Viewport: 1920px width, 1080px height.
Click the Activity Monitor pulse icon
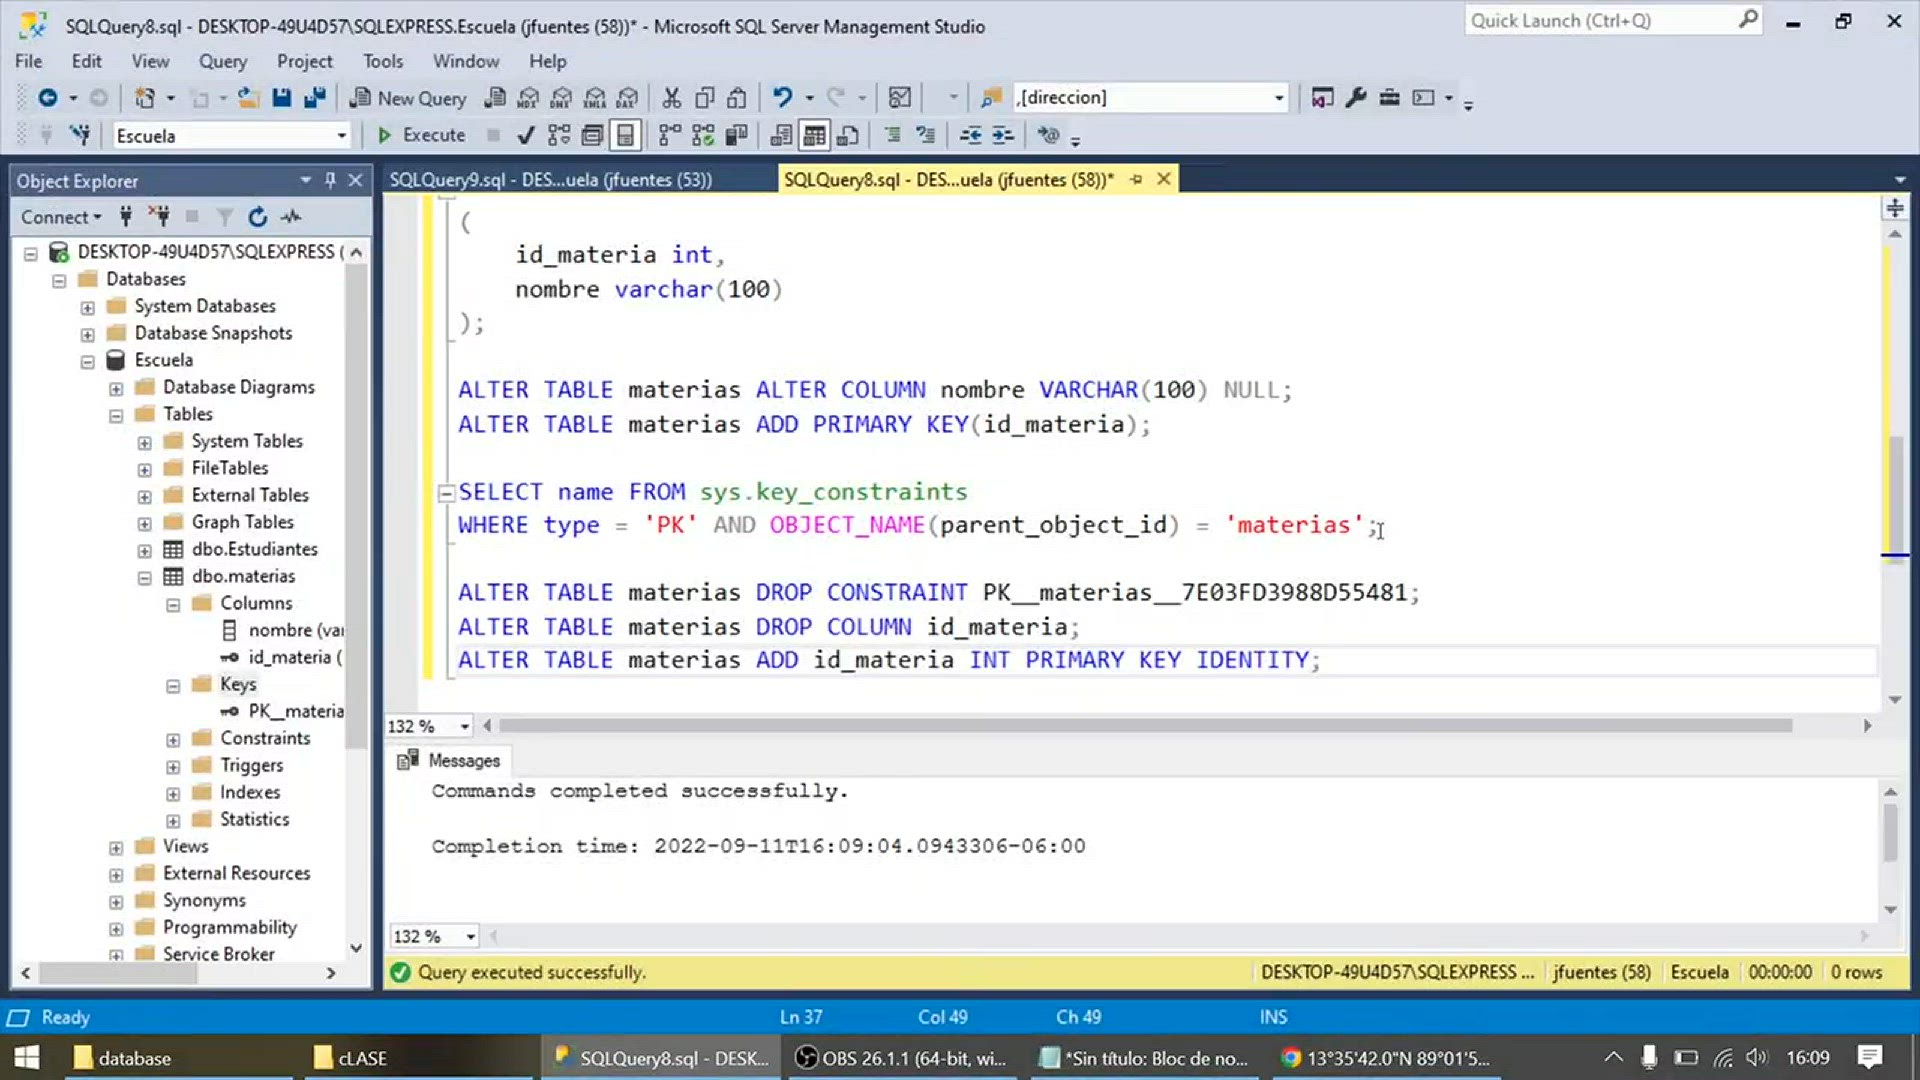point(291,217)
